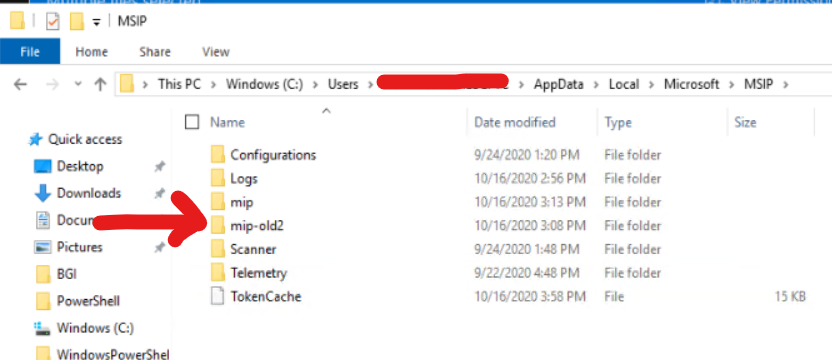Sort by the Size column header
The height and width of the screenshot is (360, 832).
coord(745,123)
